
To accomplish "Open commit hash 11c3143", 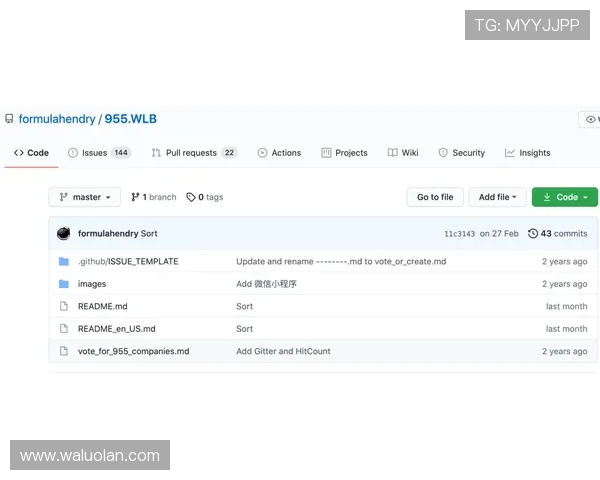I will coord(458,233).
